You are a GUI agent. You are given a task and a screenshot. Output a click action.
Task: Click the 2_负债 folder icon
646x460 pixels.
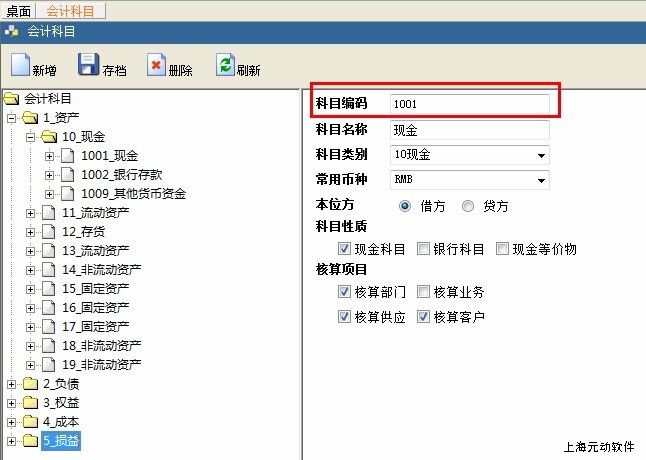click(30, 384)
